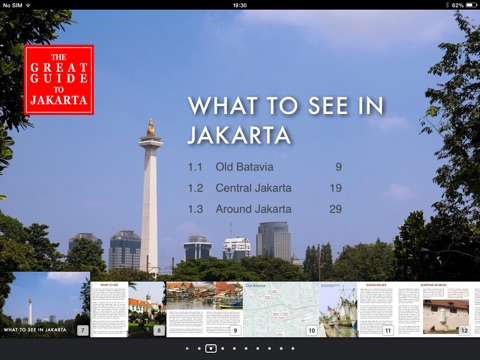Select the page 7 thumbnail
This screenshot has width=480, height=360.
click(x=45, y=304)
